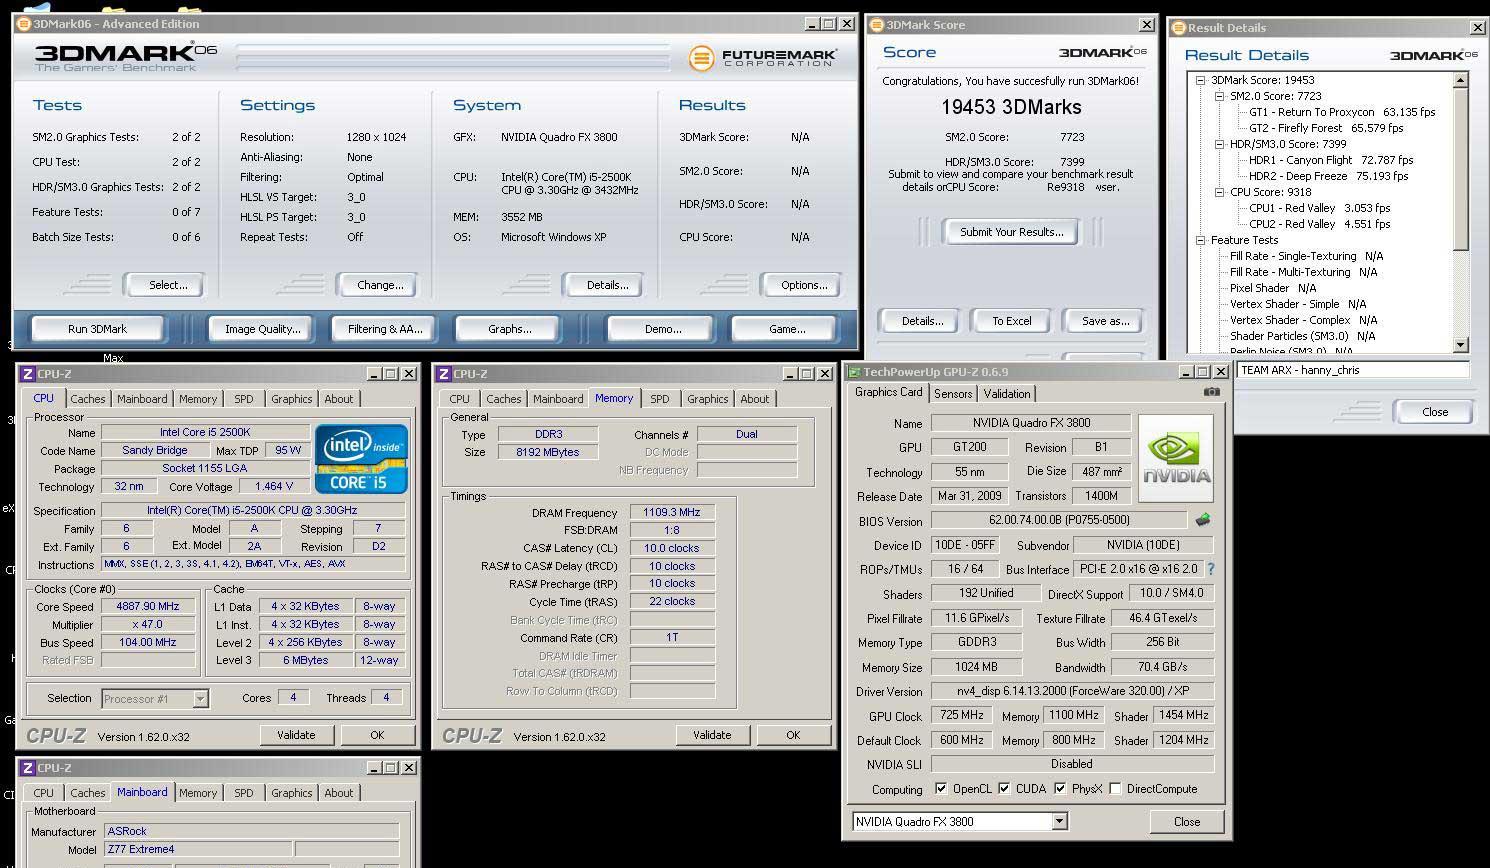
Task: Open the Validation tab in GPU-Z
Action: tap(1007, 393)
